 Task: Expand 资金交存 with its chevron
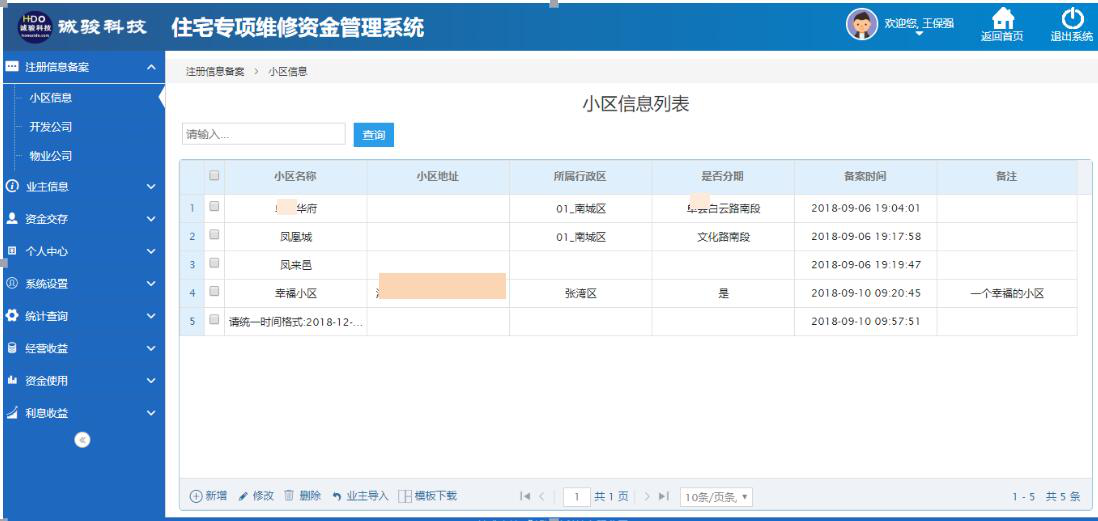[x=151, y=218]
